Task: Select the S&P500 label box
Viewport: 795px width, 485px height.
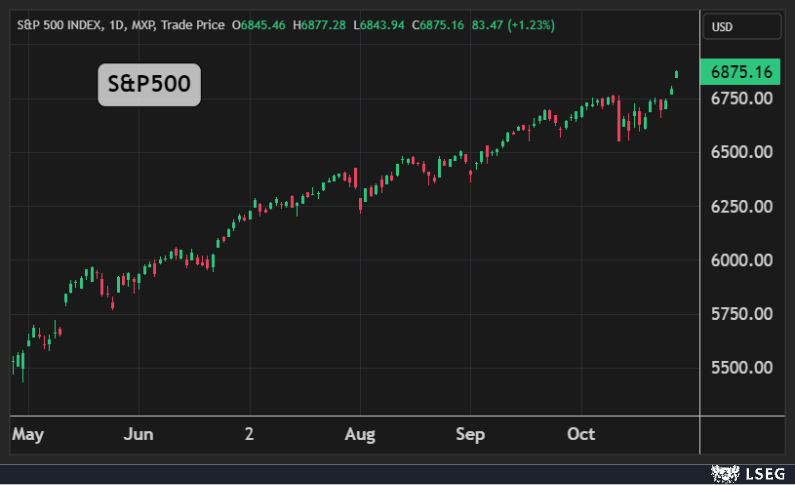Action: pyautogui.click(x=149, y=85)
